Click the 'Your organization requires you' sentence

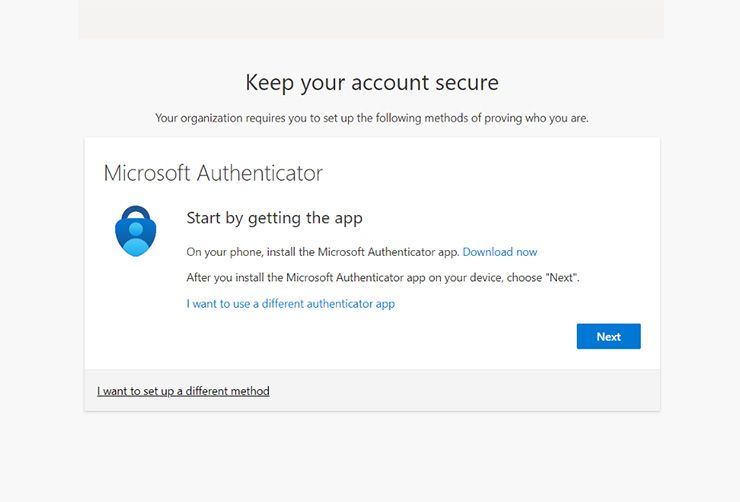[x=372, y=118]
